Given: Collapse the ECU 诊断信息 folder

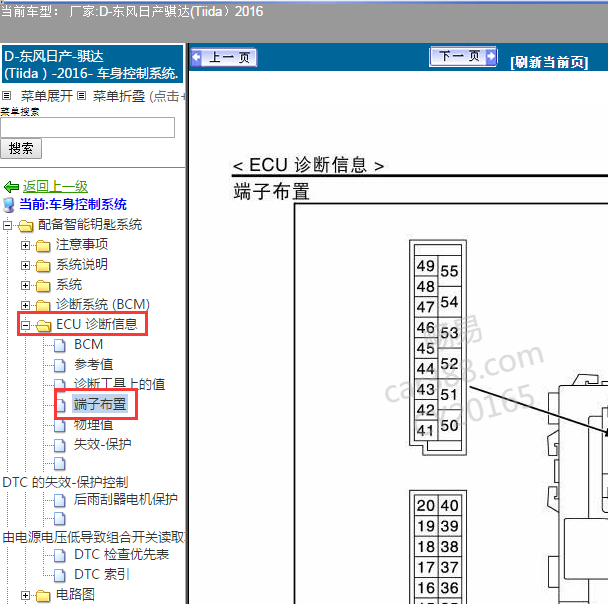Looking at the screenshot, I should point(25,325).
